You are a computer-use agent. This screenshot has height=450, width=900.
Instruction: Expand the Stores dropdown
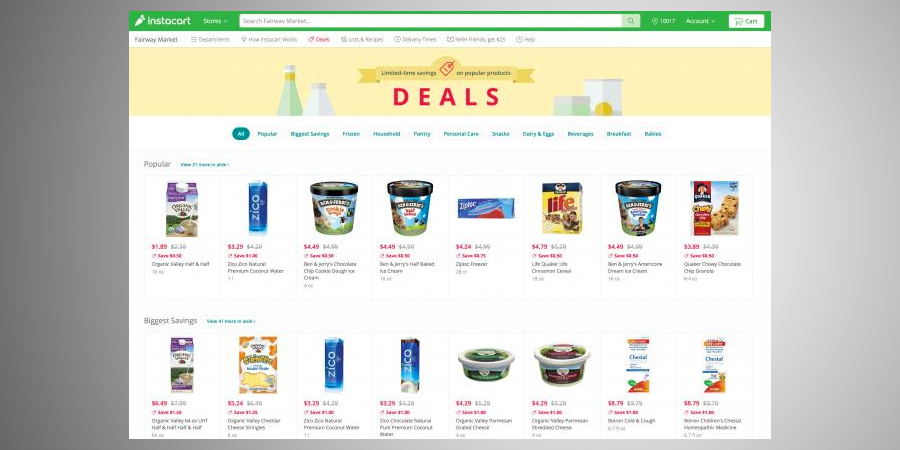(215, 21)
